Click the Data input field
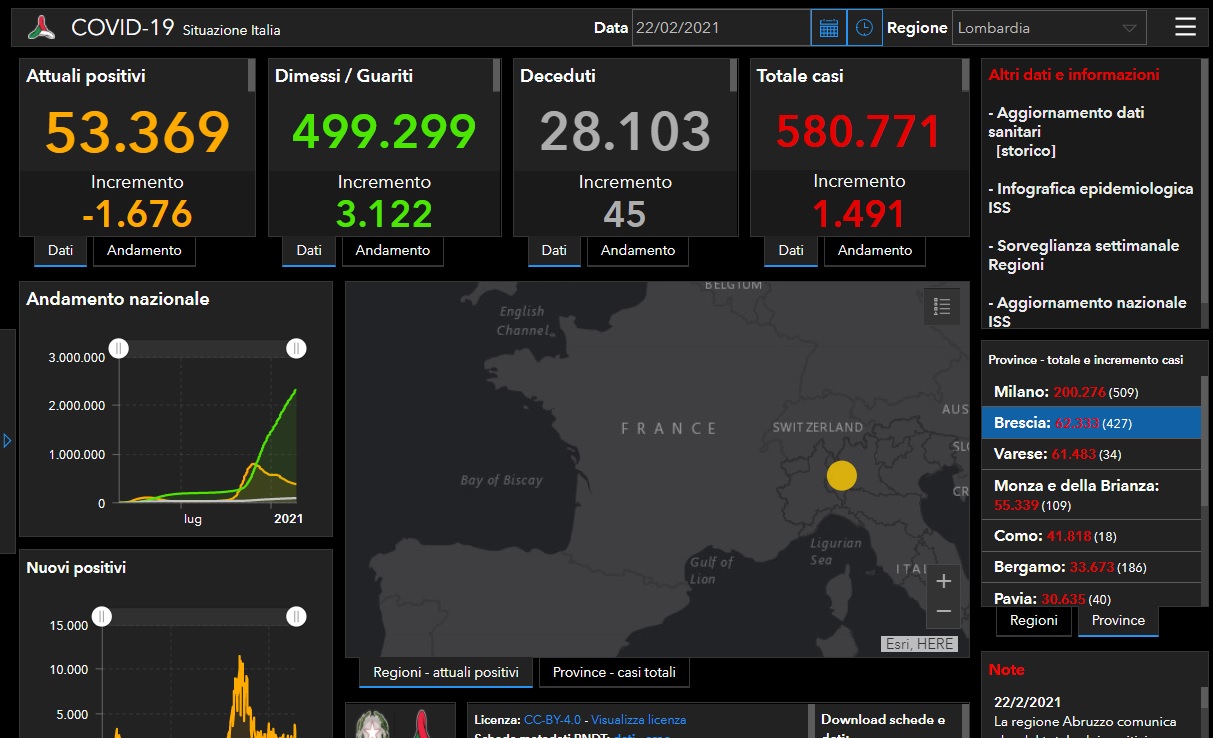 [720, 28]
